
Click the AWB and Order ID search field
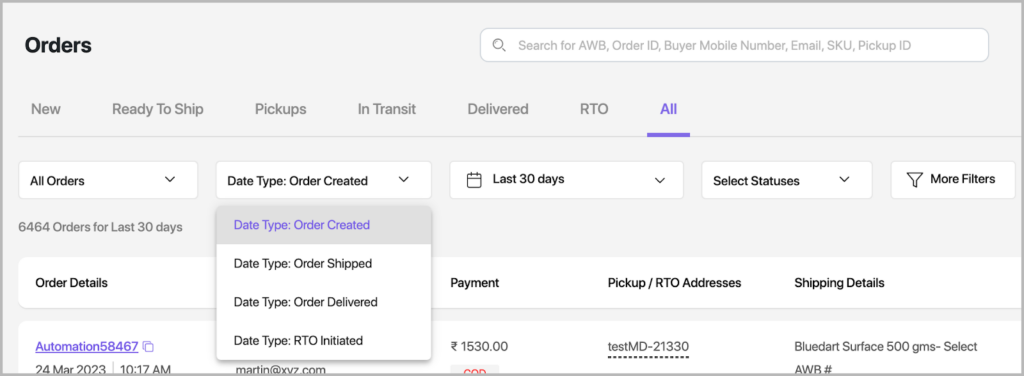(x=734, y=45)
